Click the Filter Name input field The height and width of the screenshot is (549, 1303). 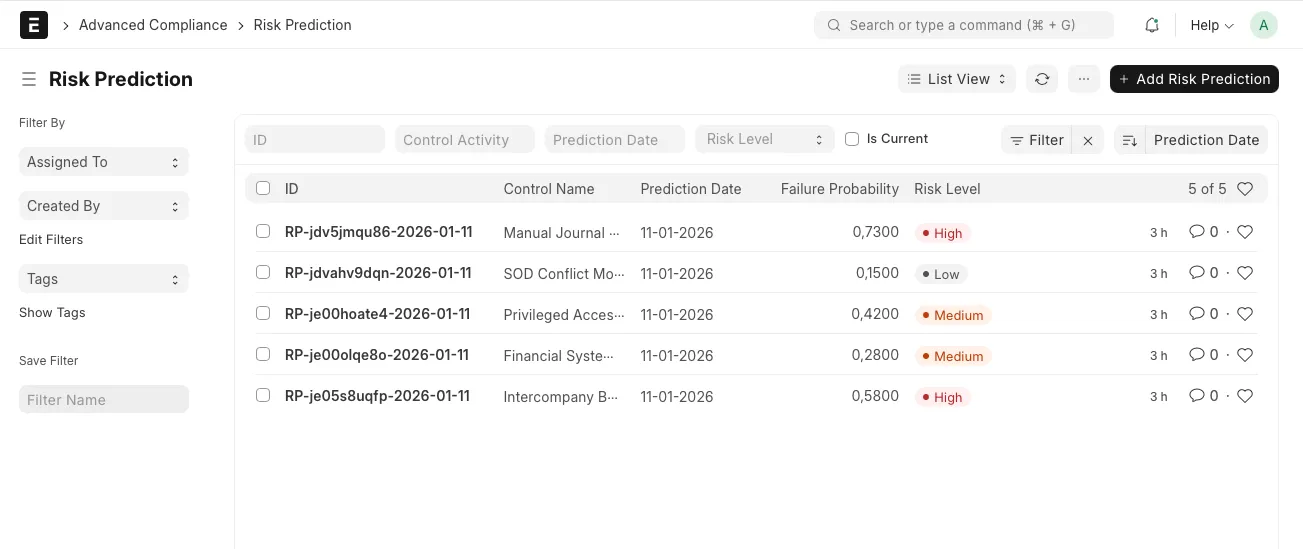[x=103, y=400]
